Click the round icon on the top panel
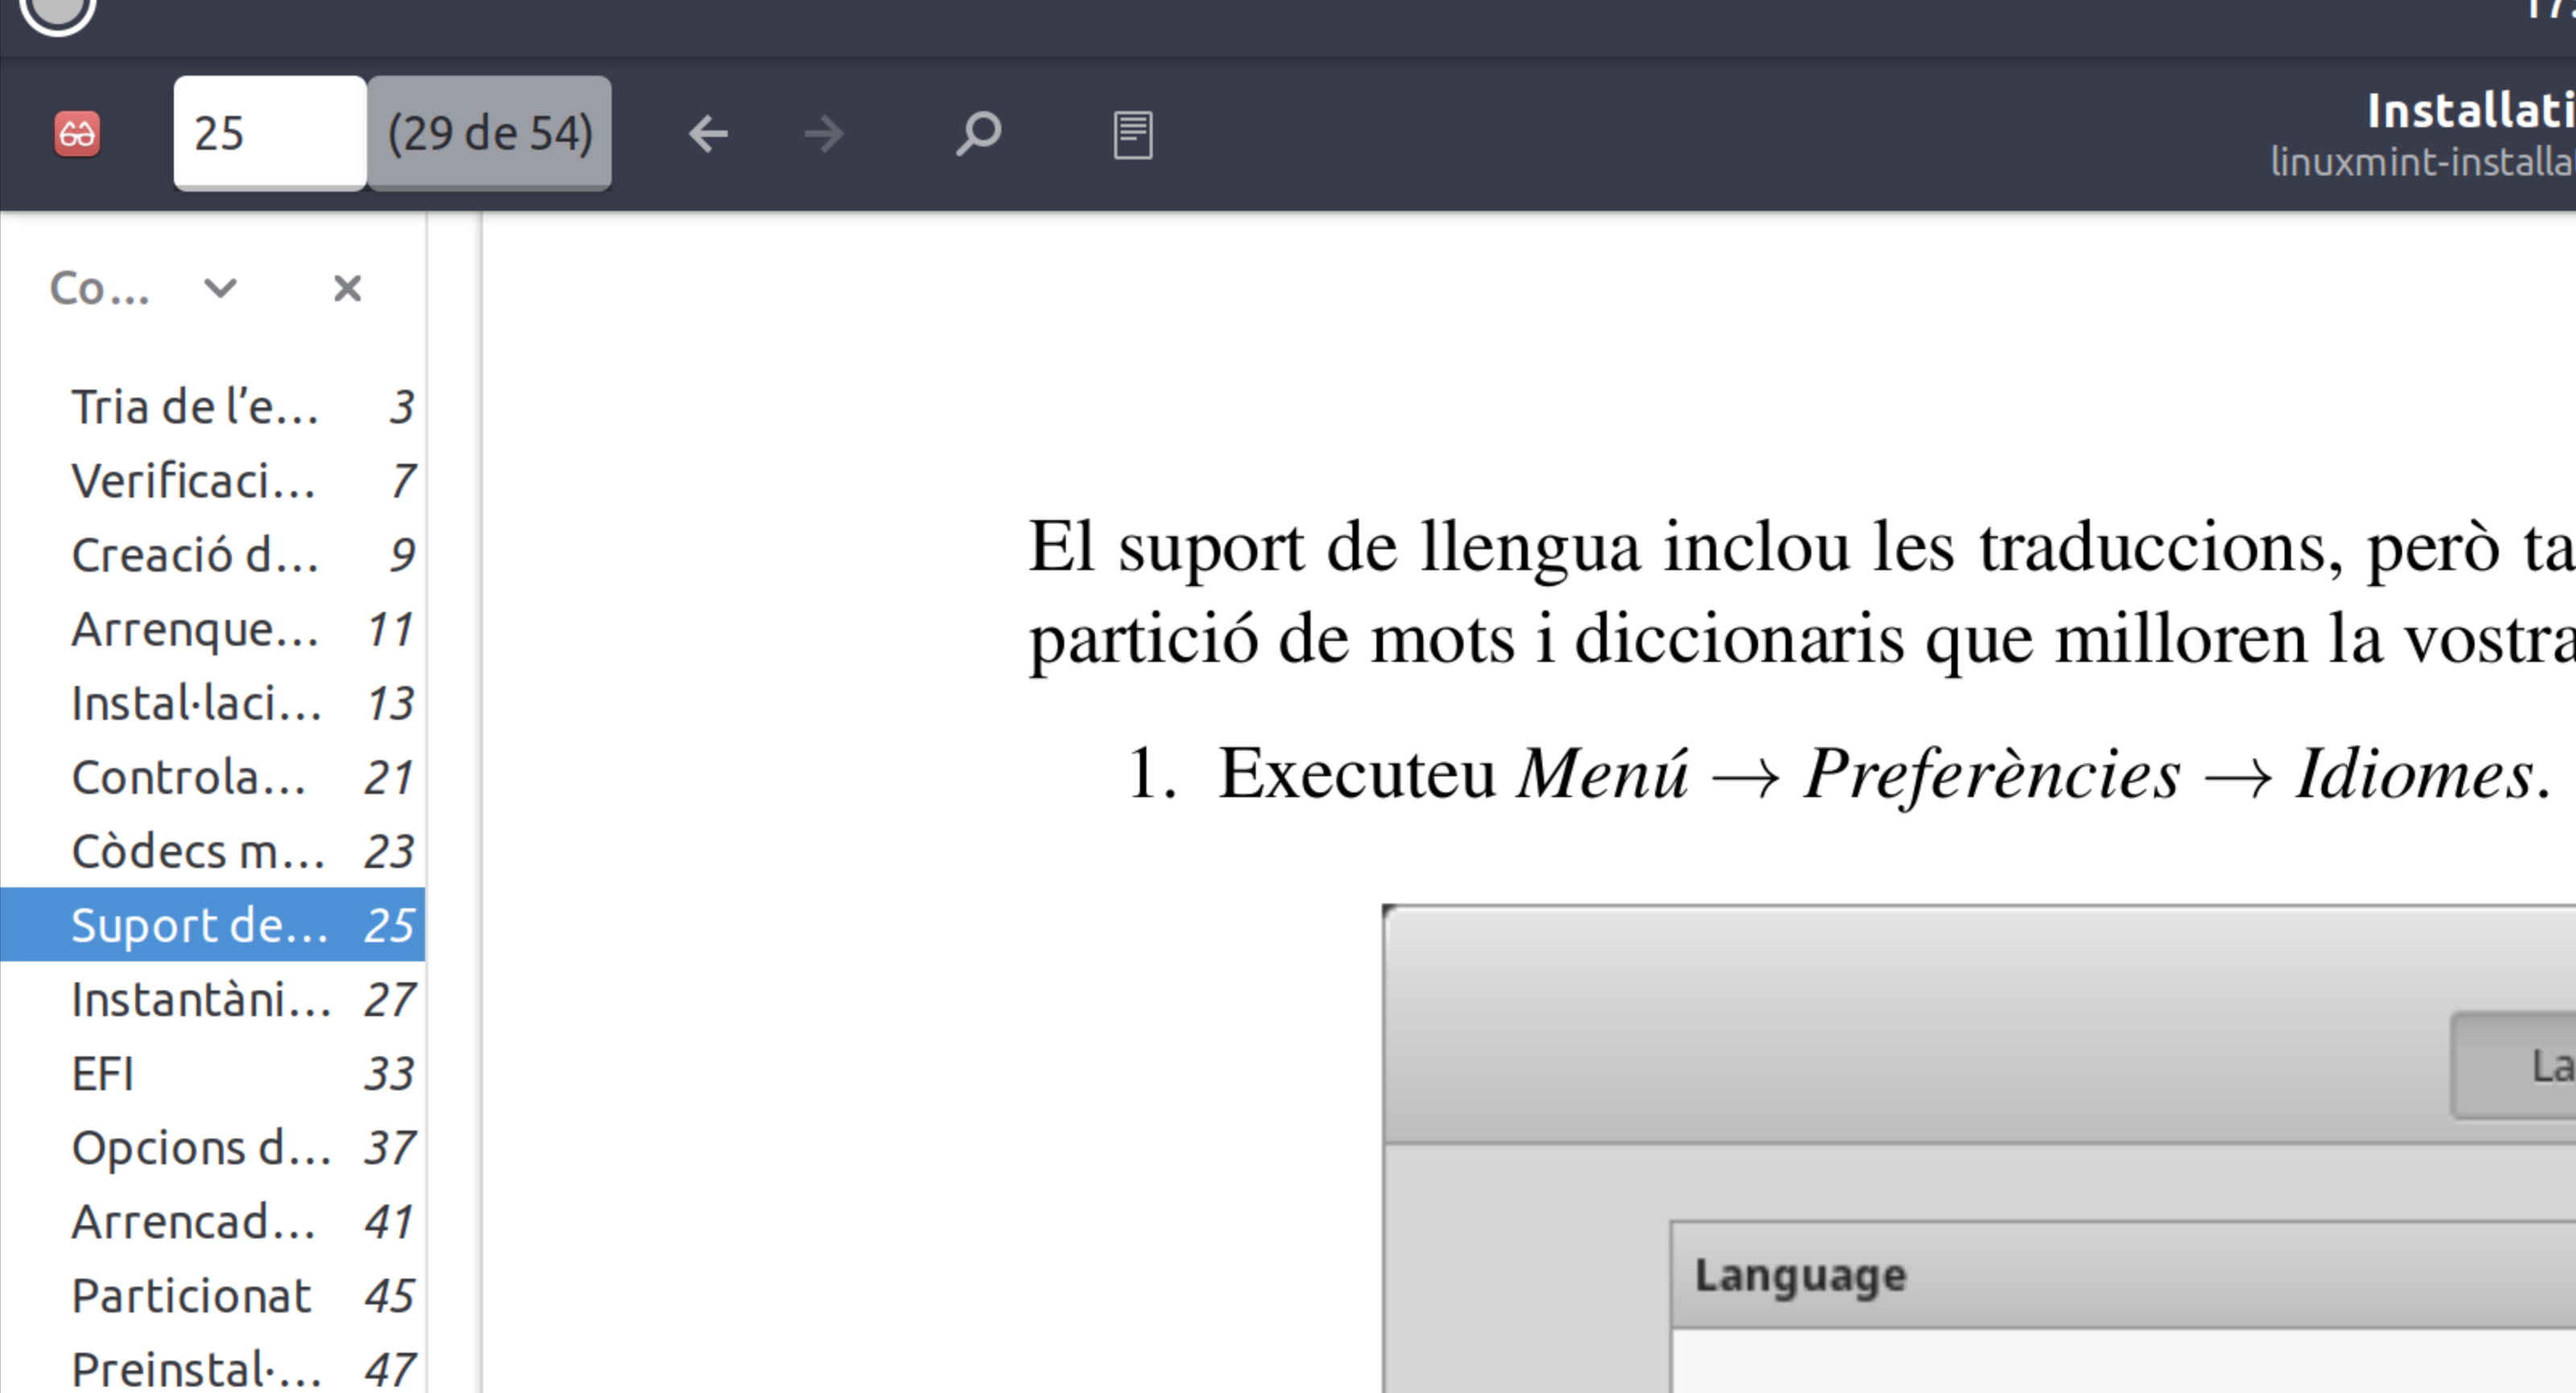The image size is (2576, 1393). (x=58, y=12)
